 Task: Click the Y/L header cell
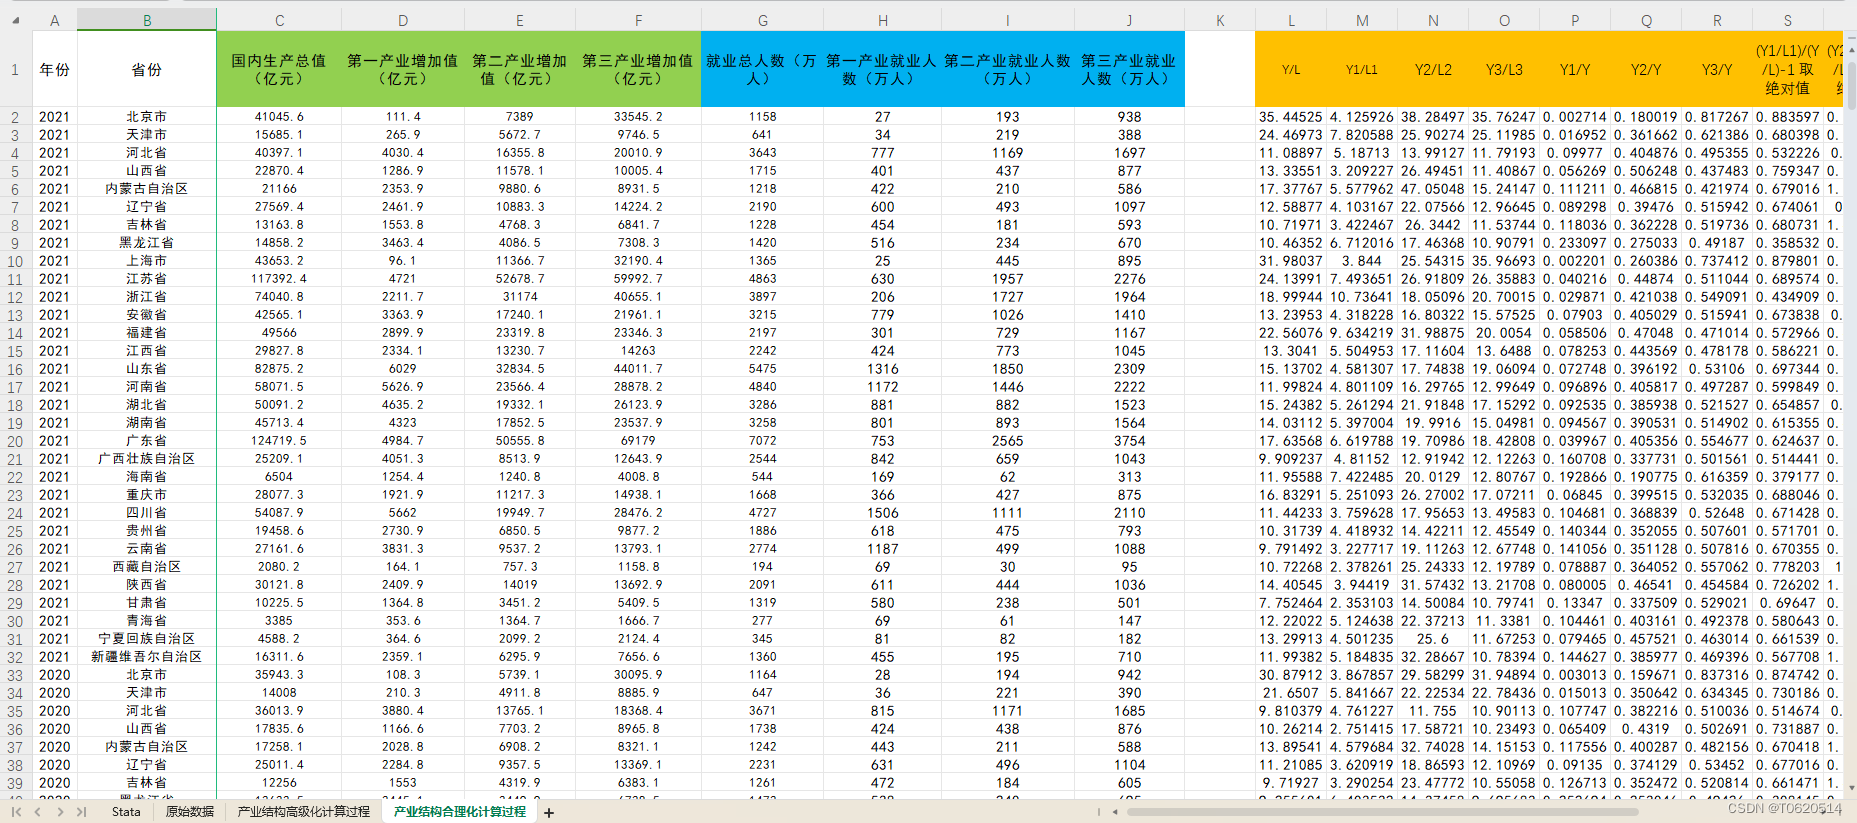pyautogui.click(x=1291, y=69)
